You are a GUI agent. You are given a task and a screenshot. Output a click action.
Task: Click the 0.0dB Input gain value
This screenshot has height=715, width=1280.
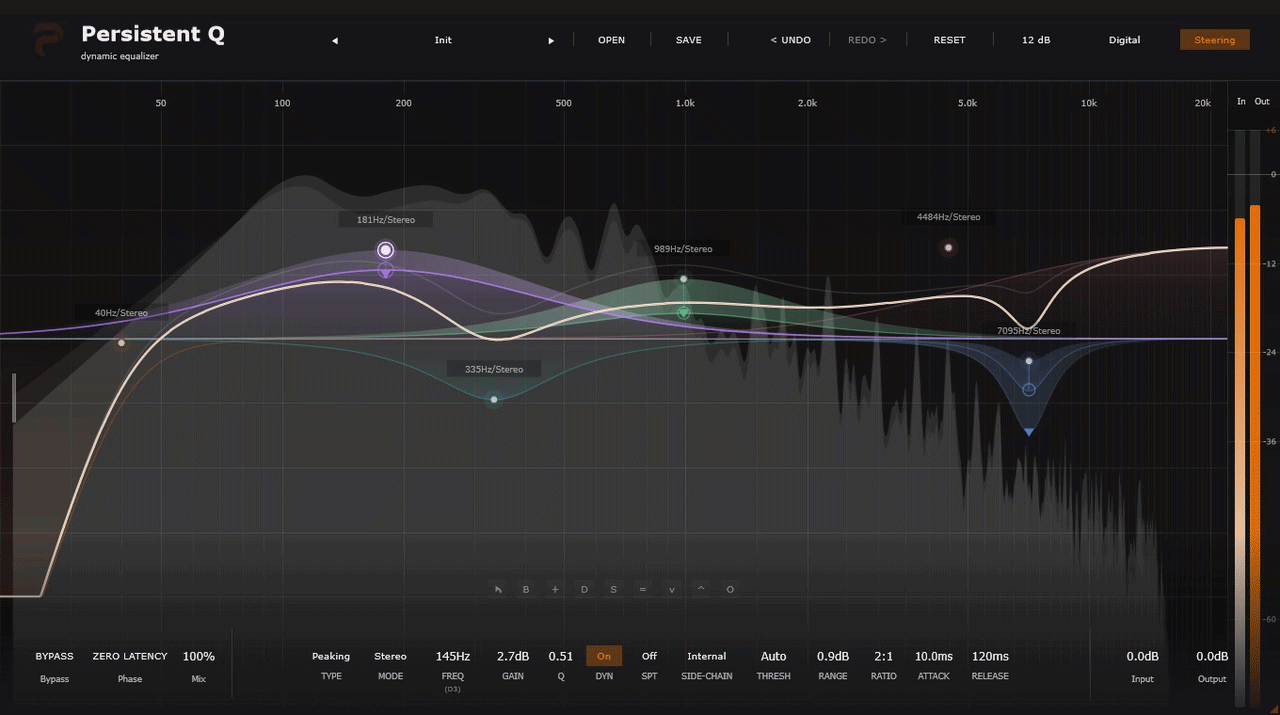click(1142, 656)
